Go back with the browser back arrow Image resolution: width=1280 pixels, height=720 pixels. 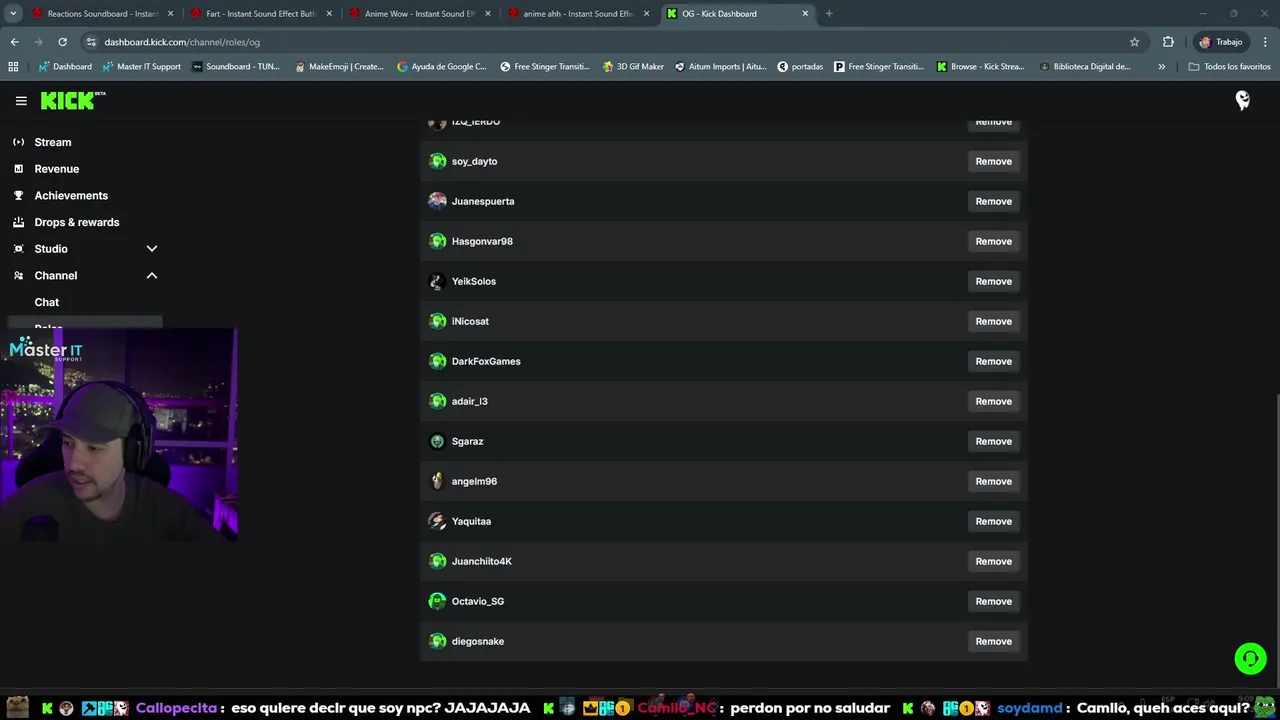coord(14,42)
